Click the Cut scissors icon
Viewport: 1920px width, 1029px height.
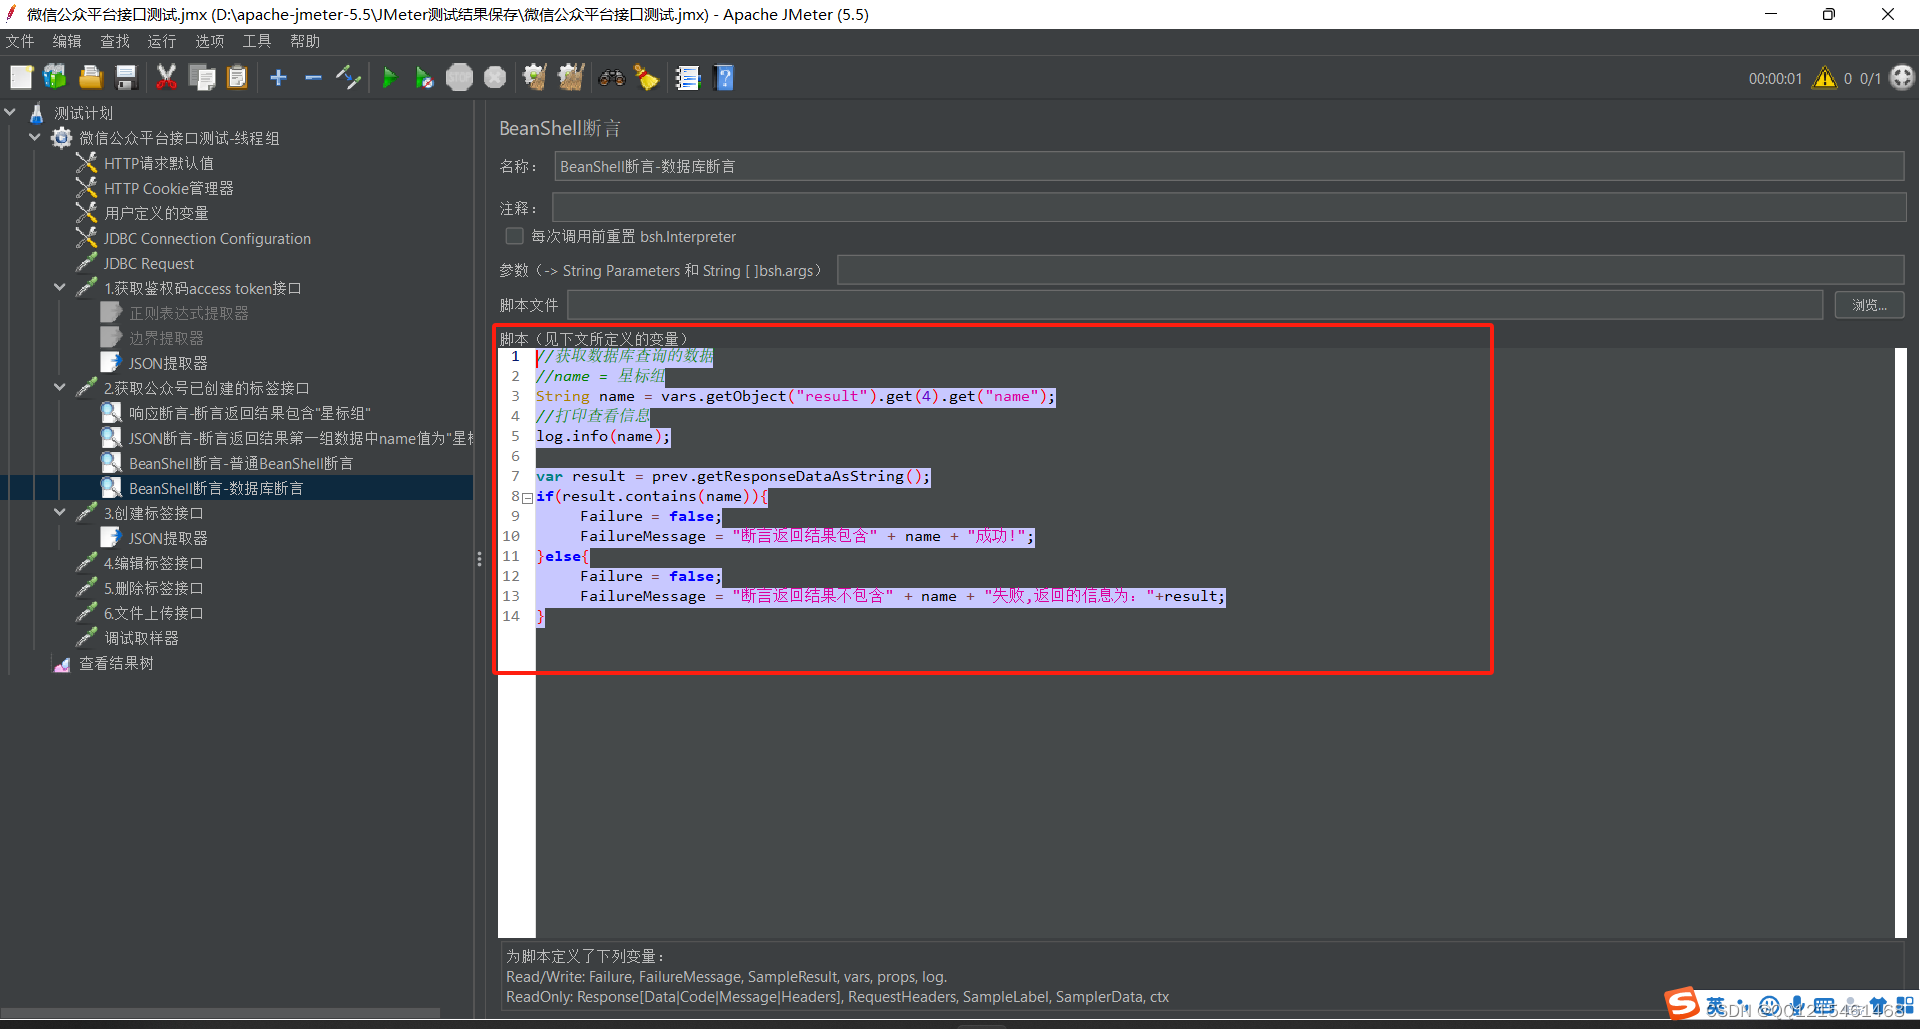click(x=166, y=78)
